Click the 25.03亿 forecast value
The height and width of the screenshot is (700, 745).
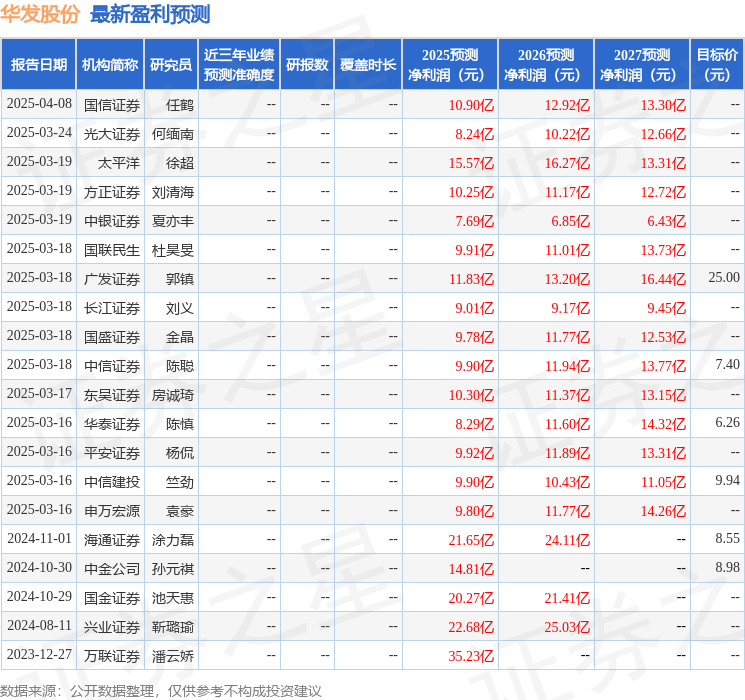[567, 627]
